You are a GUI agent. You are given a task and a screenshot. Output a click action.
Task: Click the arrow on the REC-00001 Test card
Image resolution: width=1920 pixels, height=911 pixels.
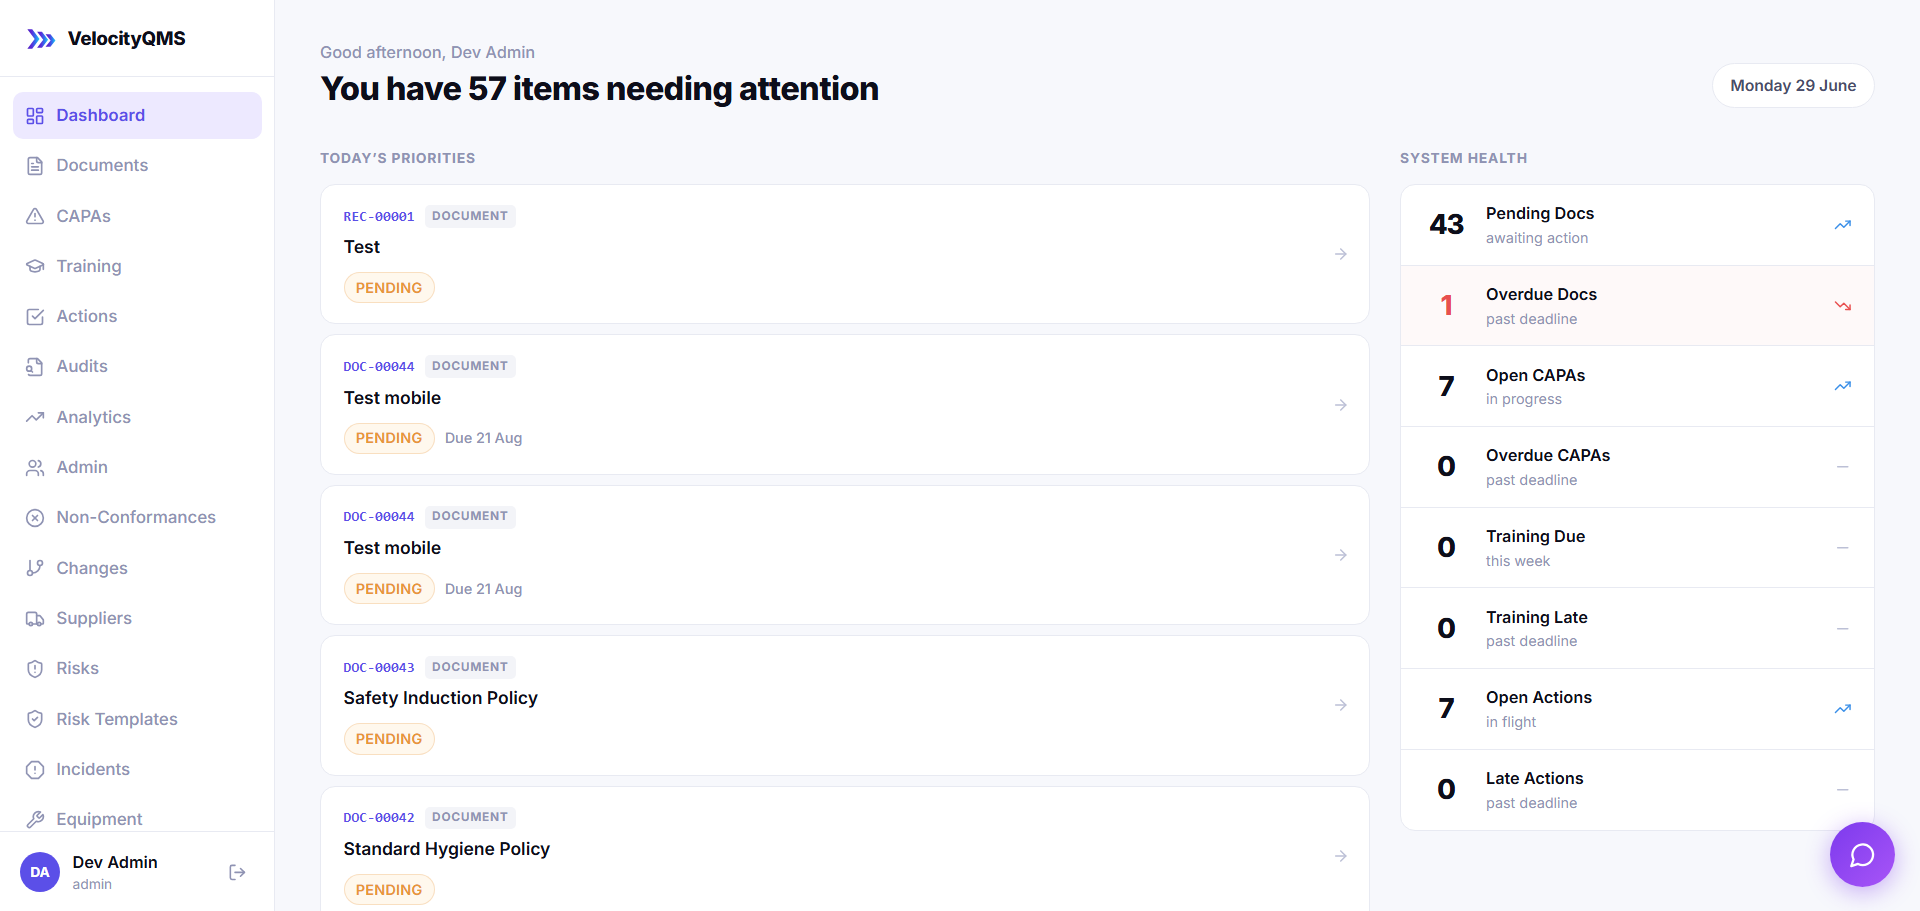coord(1341,254)
